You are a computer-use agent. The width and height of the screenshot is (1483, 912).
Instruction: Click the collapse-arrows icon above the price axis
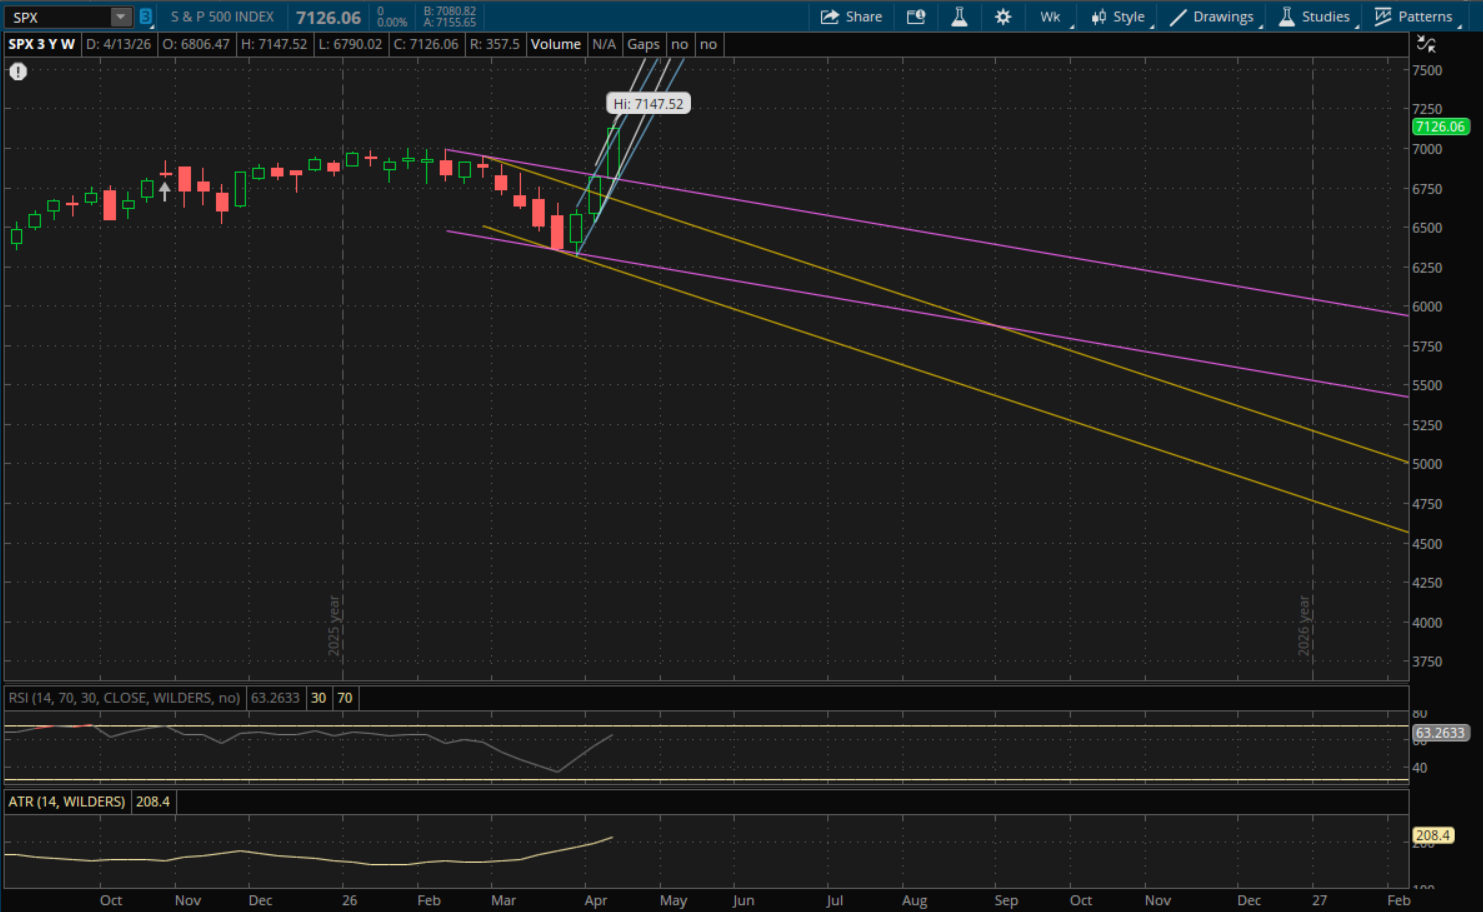(1426, 44)
